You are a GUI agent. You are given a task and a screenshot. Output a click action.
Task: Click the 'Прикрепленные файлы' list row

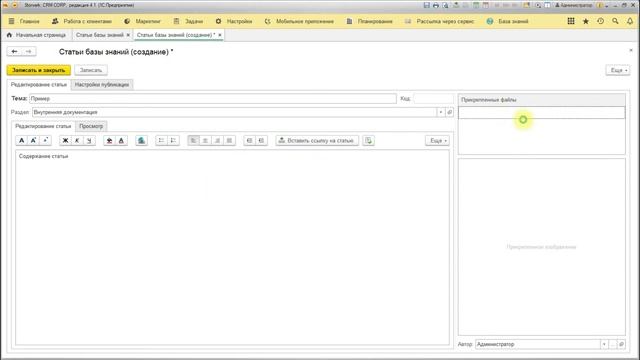[x=541, y=113]
